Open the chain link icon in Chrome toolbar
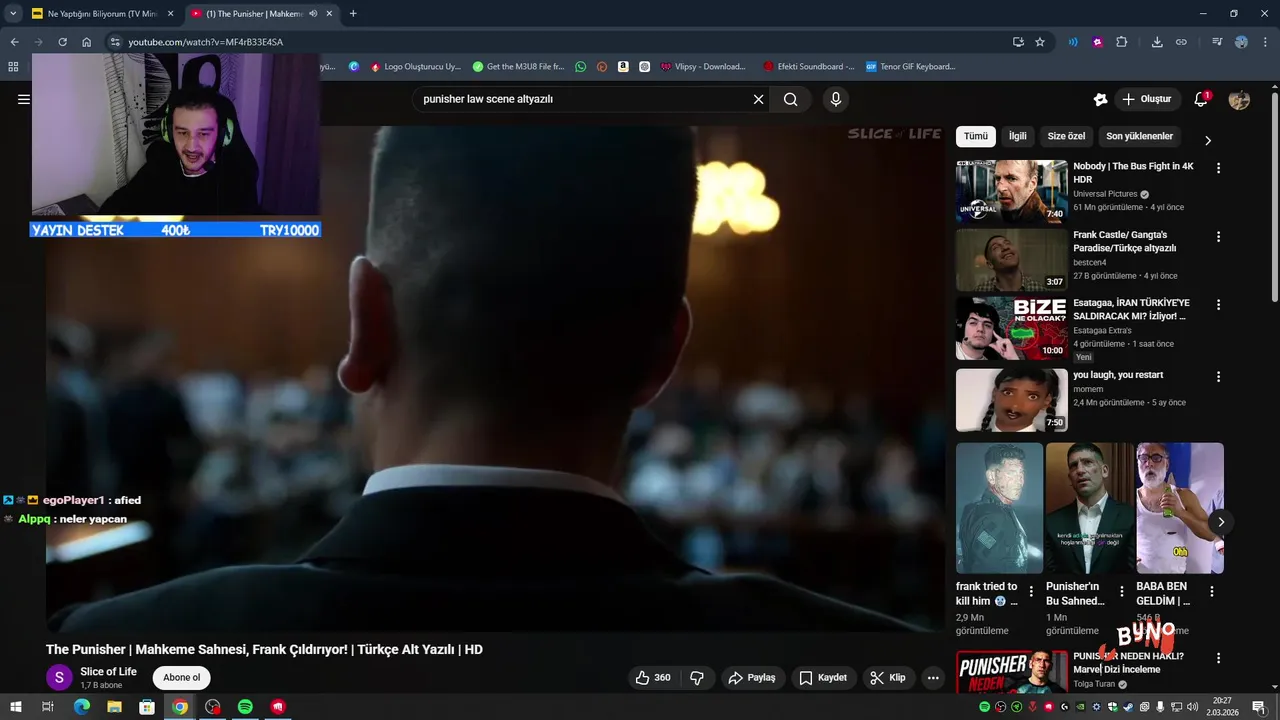The height and width of the screenshot is (720, 1280). click(x=1181, y=42)
